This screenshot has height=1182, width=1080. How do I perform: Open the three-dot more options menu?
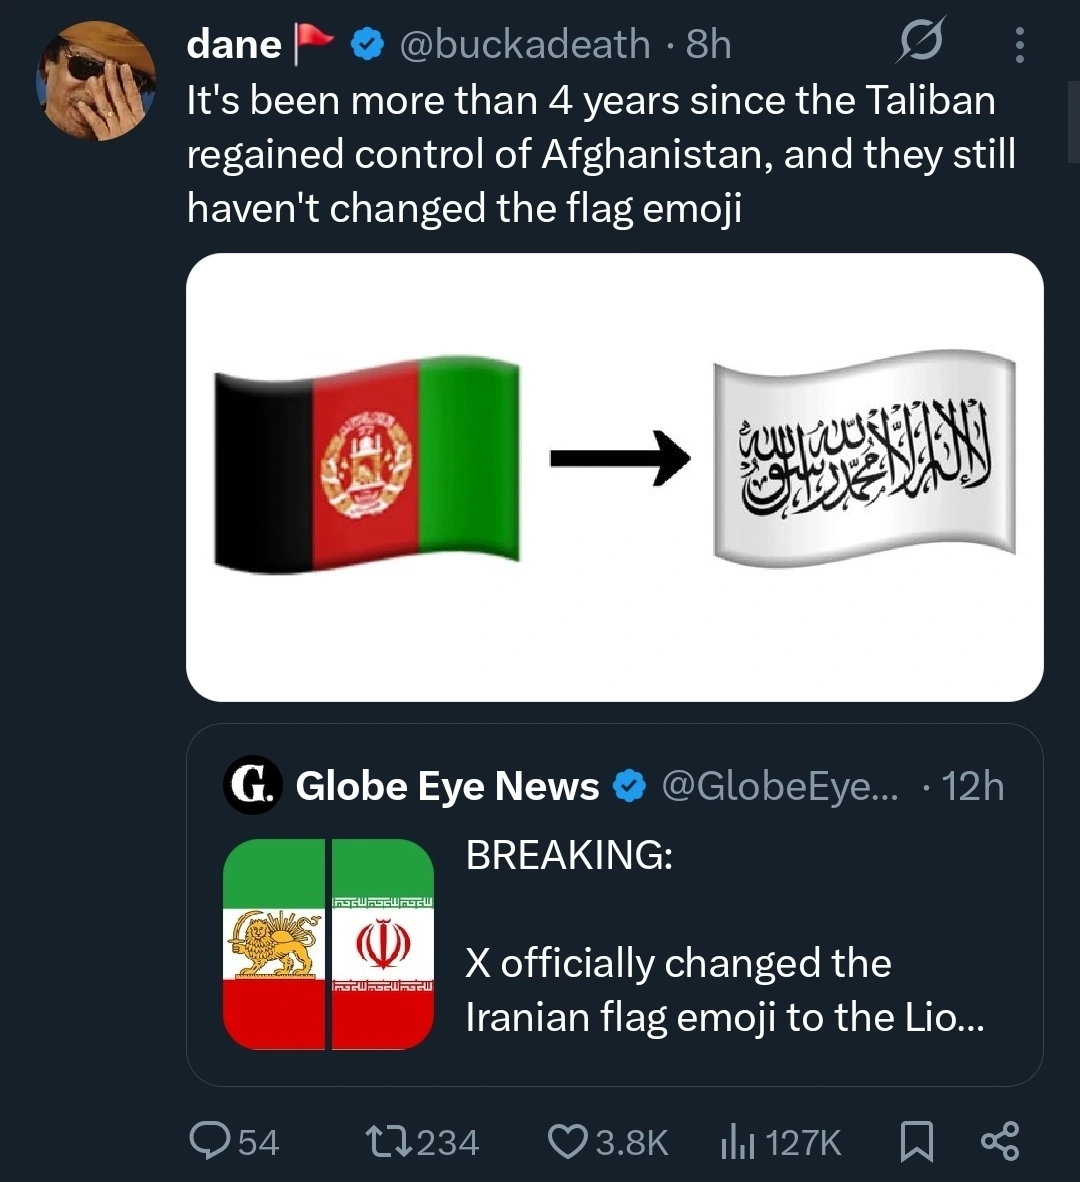pyautogui.click(x=1019, y=45)
